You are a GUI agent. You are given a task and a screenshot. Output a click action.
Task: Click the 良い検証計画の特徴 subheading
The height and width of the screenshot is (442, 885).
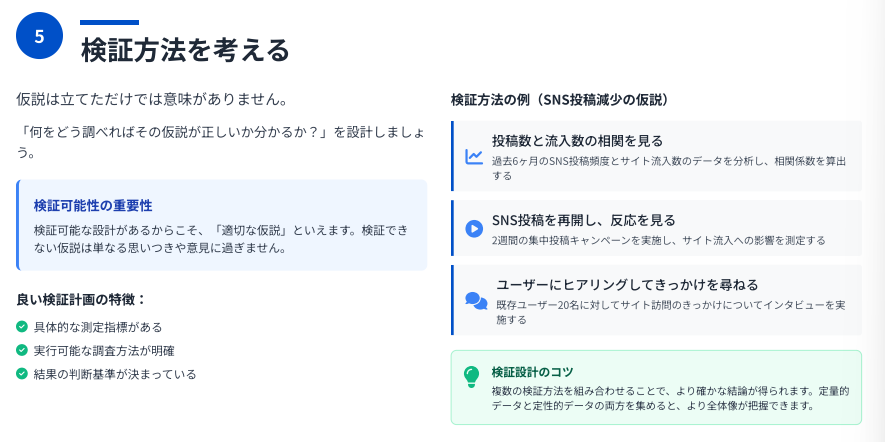(x=81, y=299)
